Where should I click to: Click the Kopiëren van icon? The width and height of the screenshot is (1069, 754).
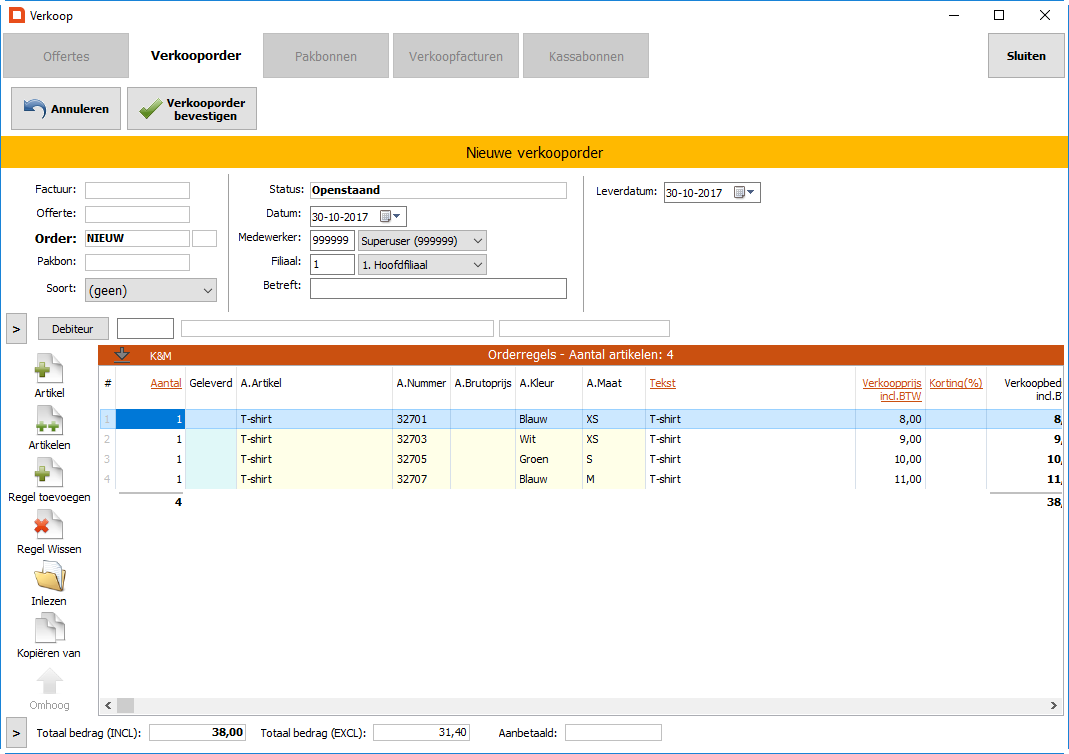pos(49,629)
